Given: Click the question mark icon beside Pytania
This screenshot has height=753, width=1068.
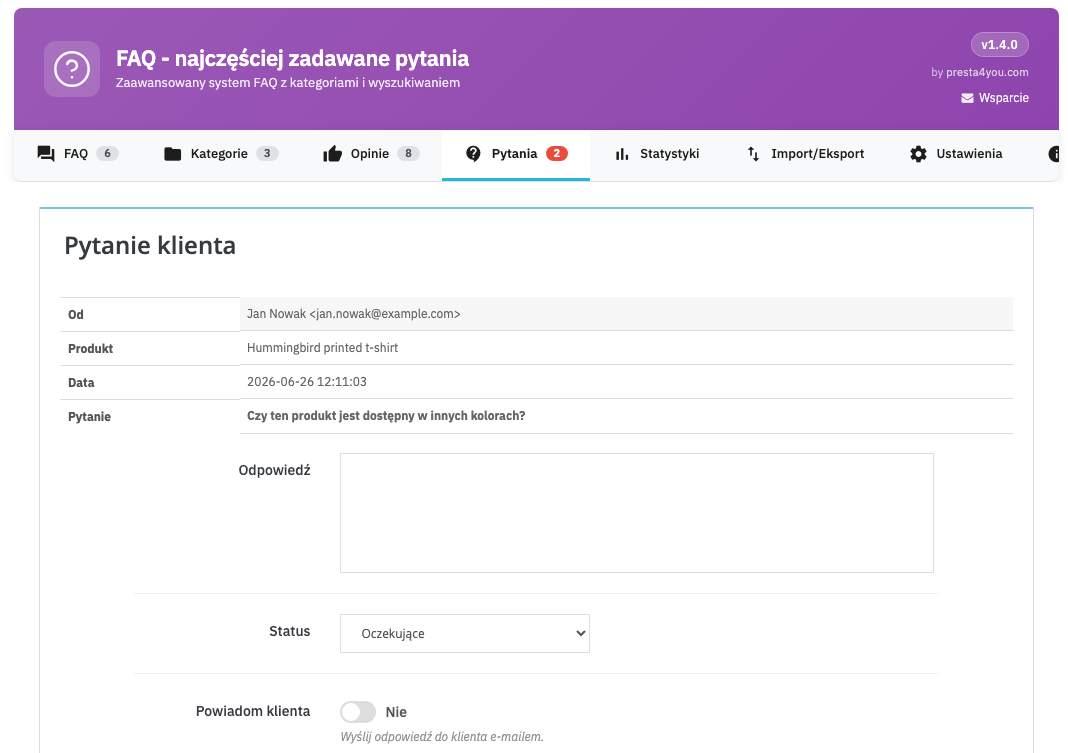Looking at the screenshot, I should pos(473,154).
